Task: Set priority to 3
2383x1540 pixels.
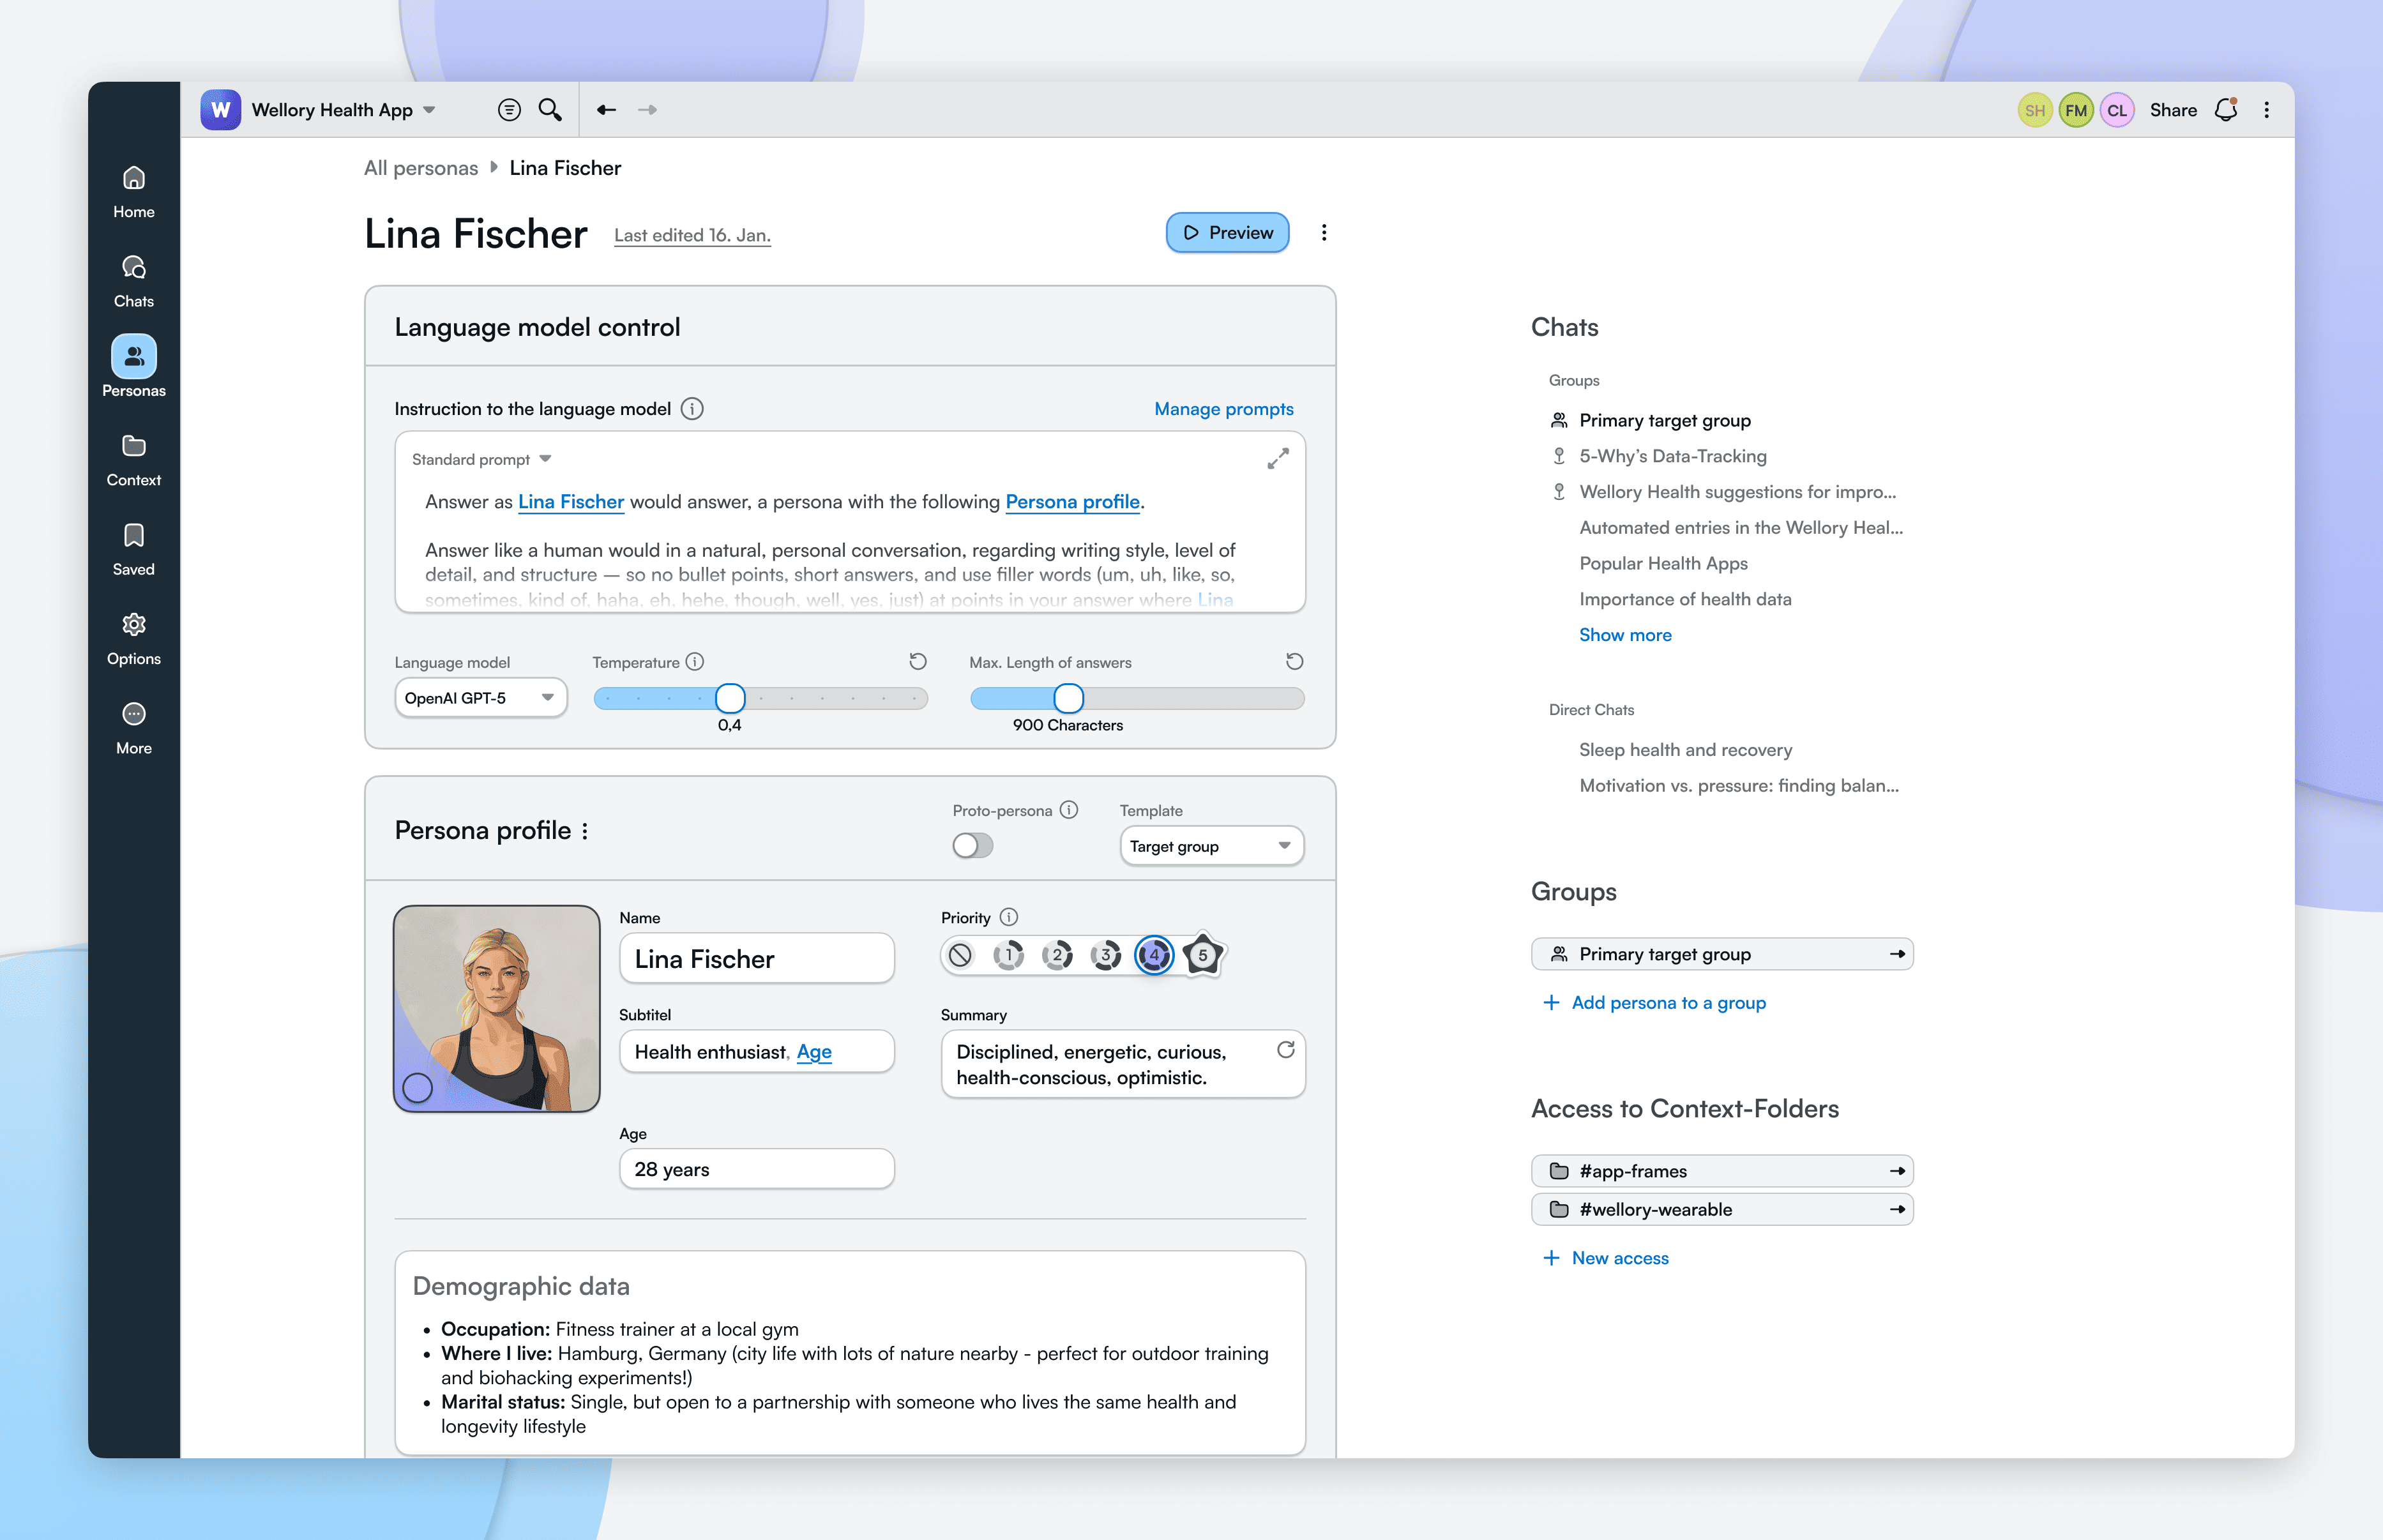Action: click(x=1106, y=956)
